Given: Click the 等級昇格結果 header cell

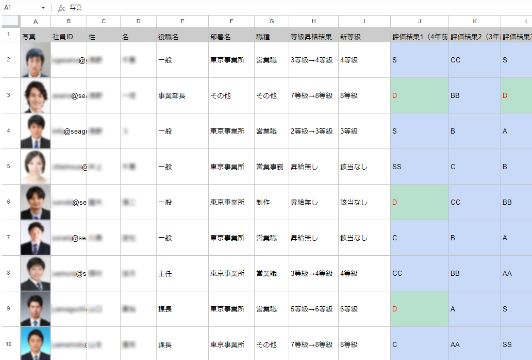Looking at the screenshot, I should (314, 35).
